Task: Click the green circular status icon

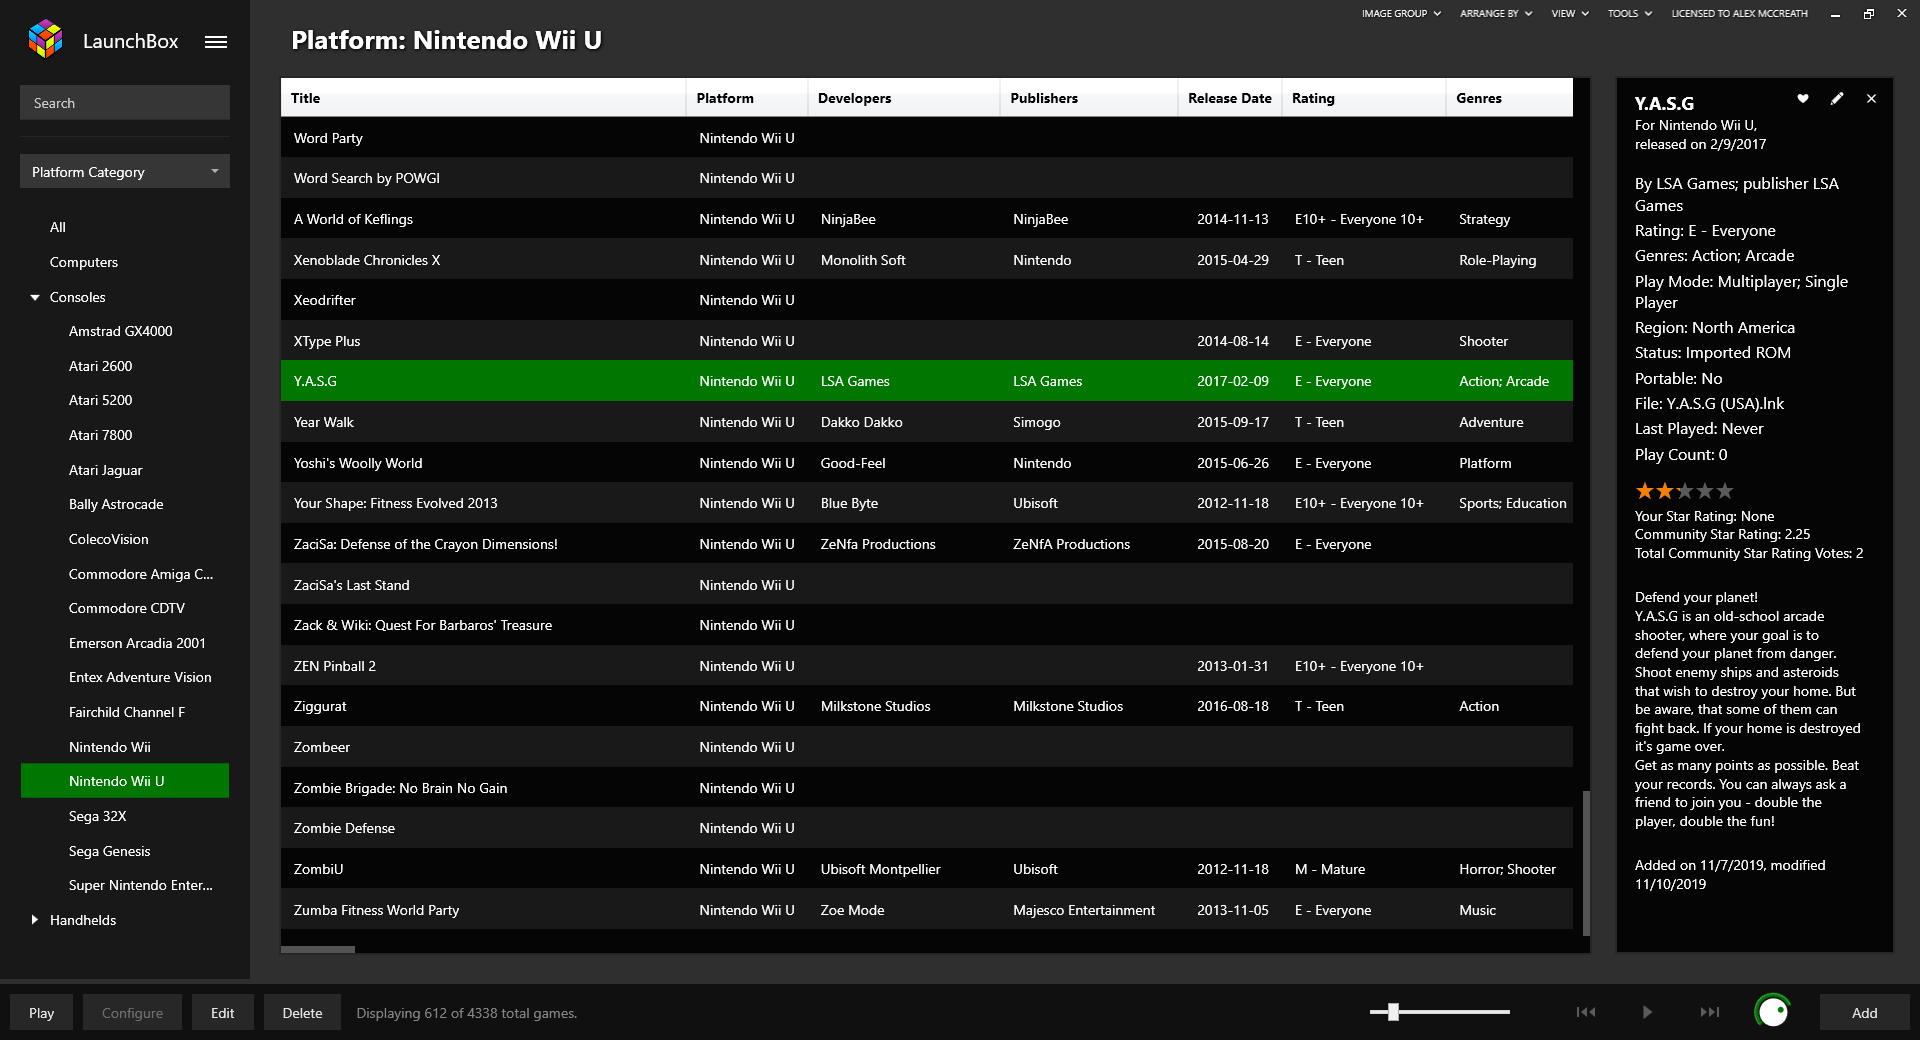Action: 1773,1012
